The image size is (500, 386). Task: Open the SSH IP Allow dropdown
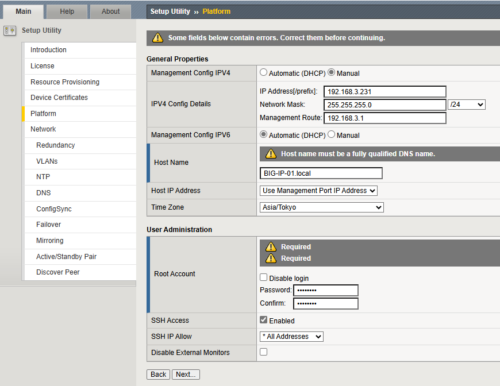pos(292,336)
